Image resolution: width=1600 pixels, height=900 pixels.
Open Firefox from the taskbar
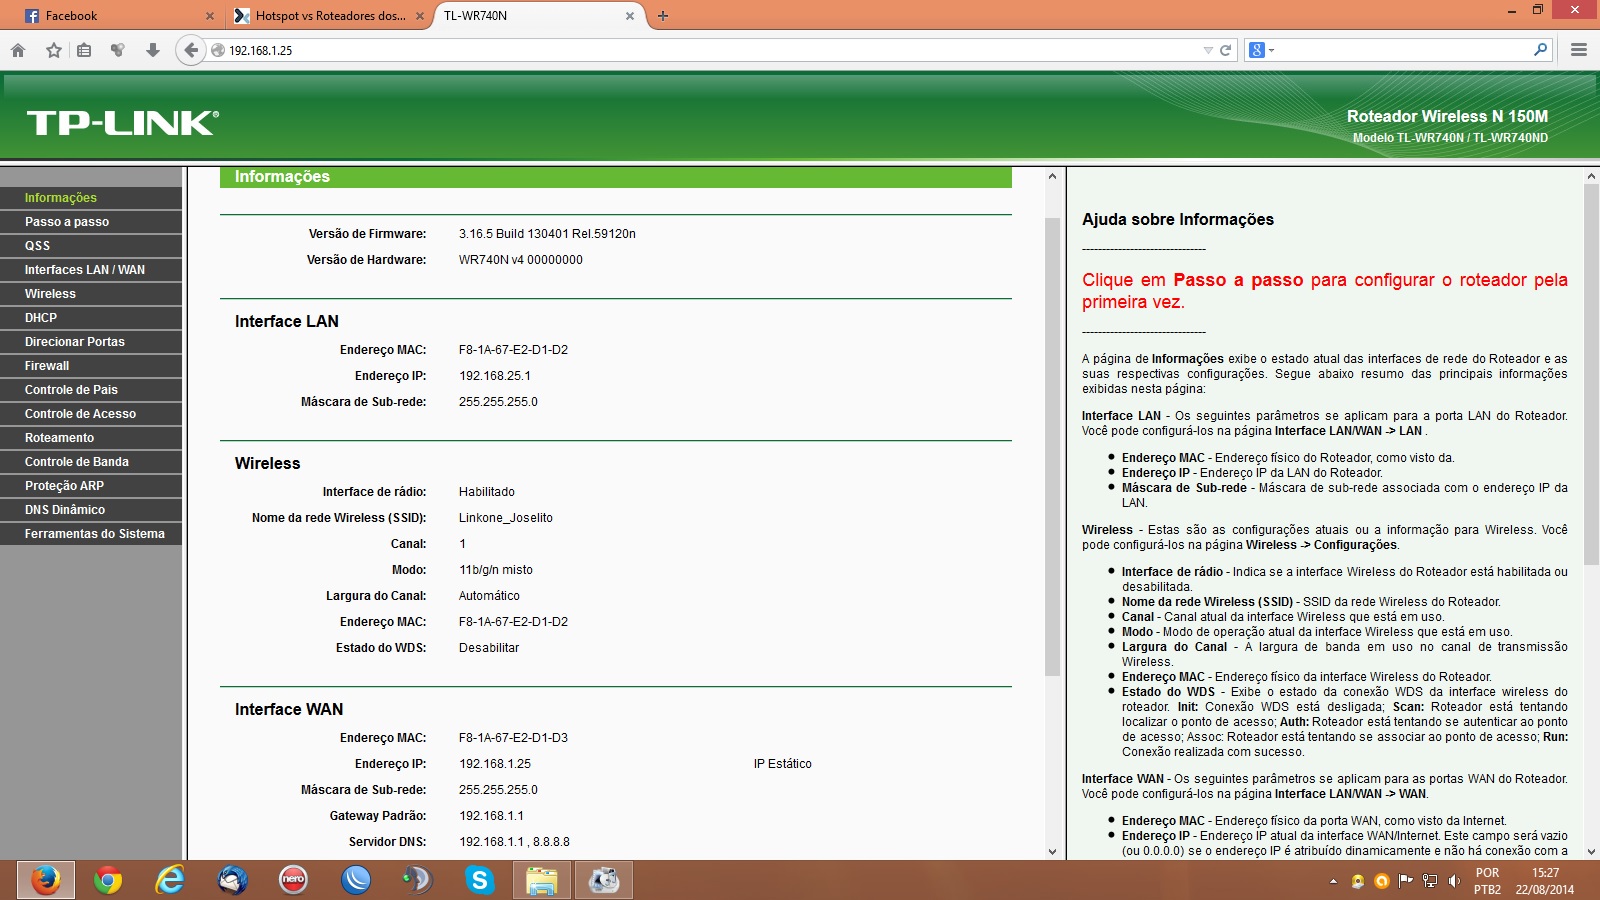[46, 880]
